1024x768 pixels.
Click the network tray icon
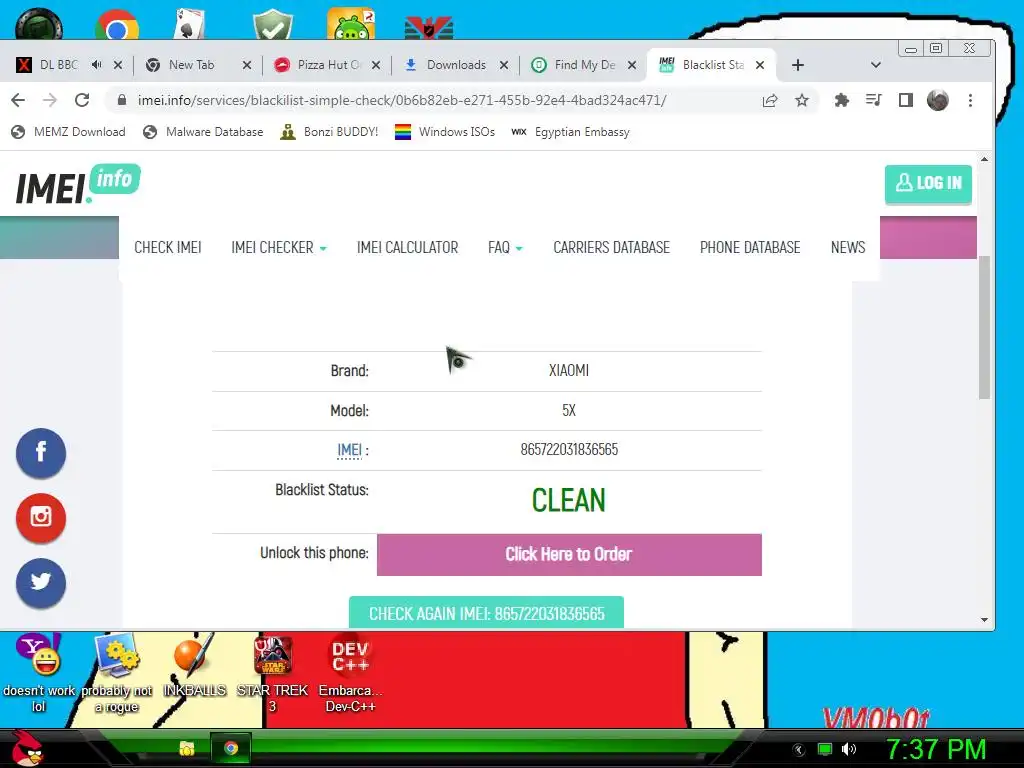coord(825,749)
